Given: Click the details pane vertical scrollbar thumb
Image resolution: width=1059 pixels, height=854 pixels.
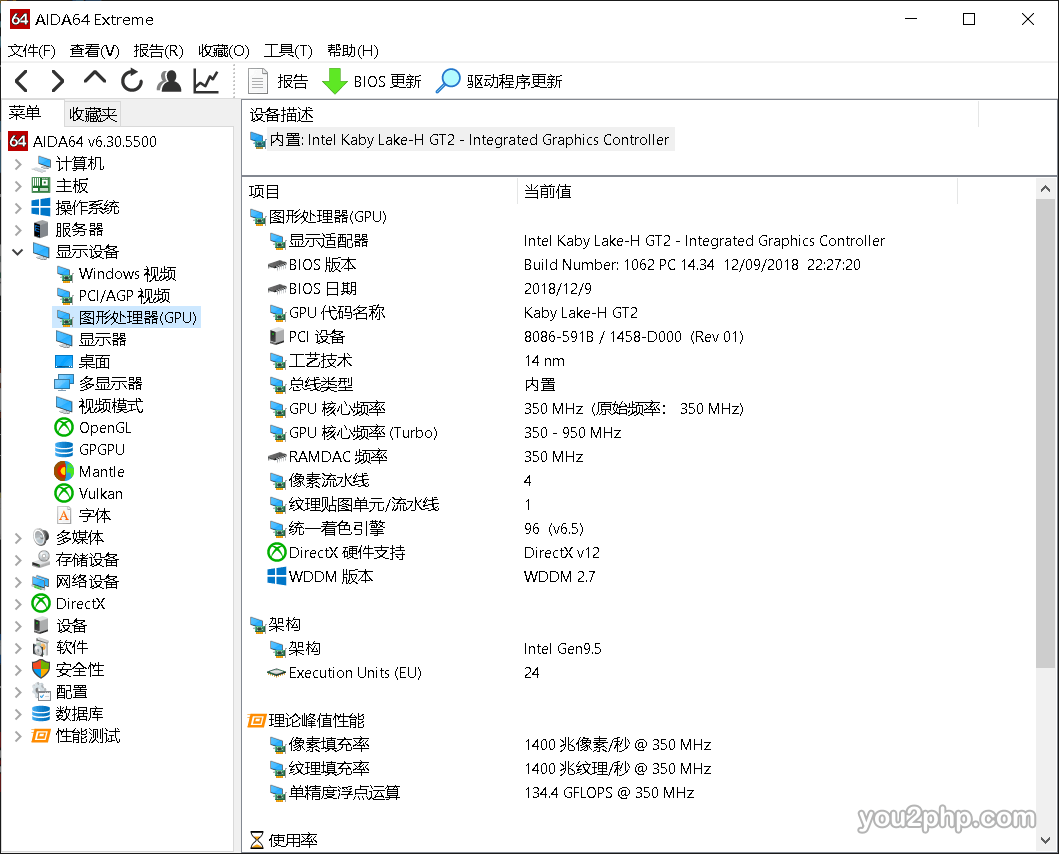Looking at the screenshot, I should point(1045,433).
